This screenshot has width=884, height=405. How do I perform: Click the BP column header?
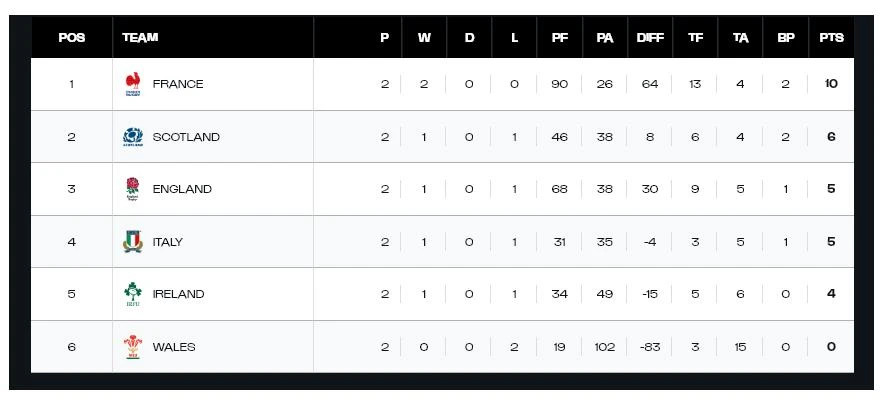[785, 38]
